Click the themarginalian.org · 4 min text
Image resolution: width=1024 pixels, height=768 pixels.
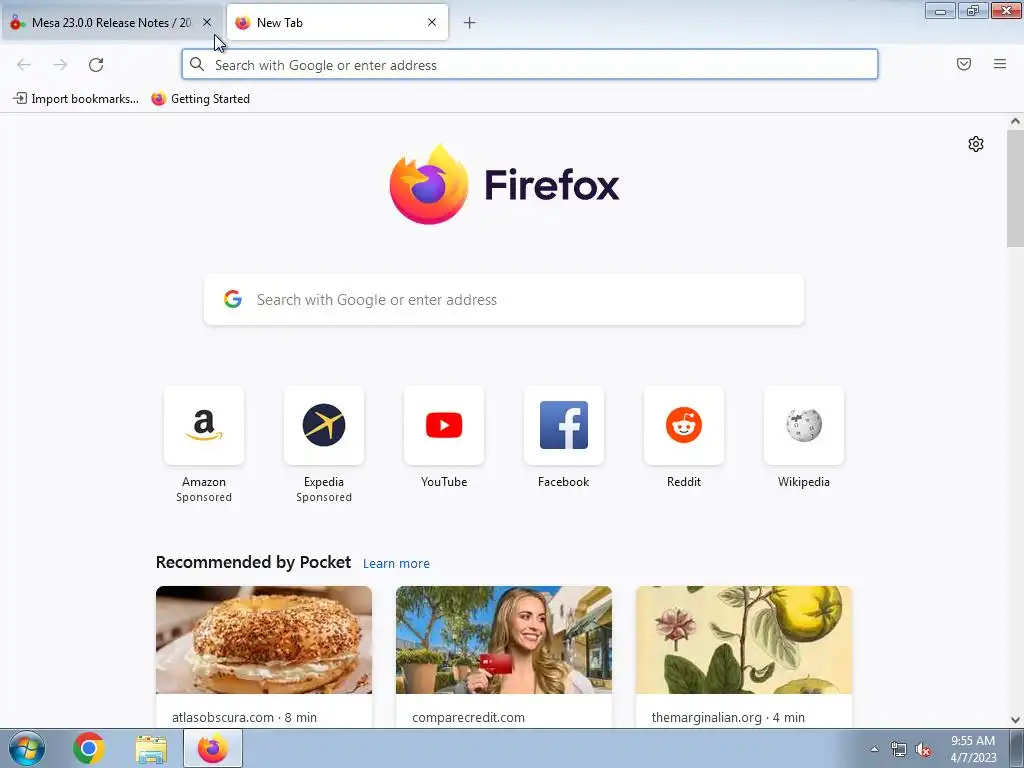coord(728,717)
